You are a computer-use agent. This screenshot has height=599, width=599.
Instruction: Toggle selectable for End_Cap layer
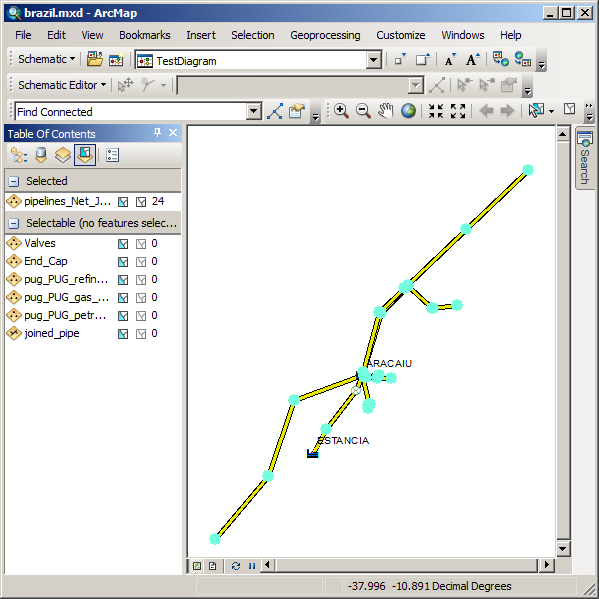(x=123, y=262)
